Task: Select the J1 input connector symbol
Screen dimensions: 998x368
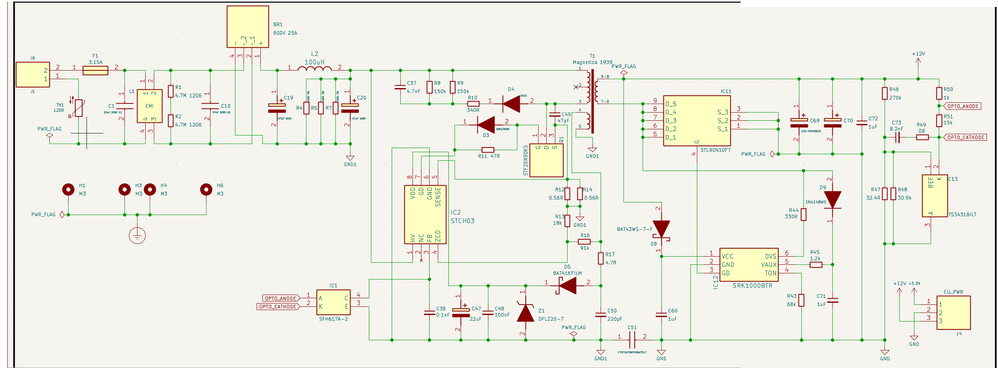Action: 32,74
